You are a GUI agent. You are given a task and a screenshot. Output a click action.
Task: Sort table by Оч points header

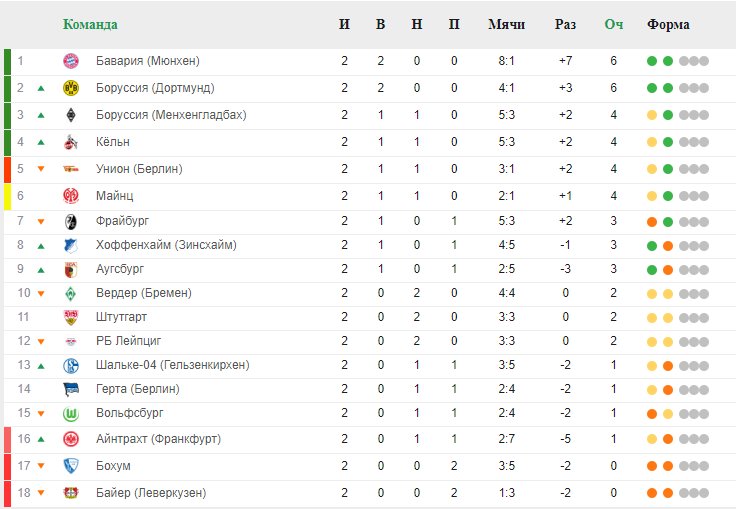pyautogui.click(x=613, y=24)
